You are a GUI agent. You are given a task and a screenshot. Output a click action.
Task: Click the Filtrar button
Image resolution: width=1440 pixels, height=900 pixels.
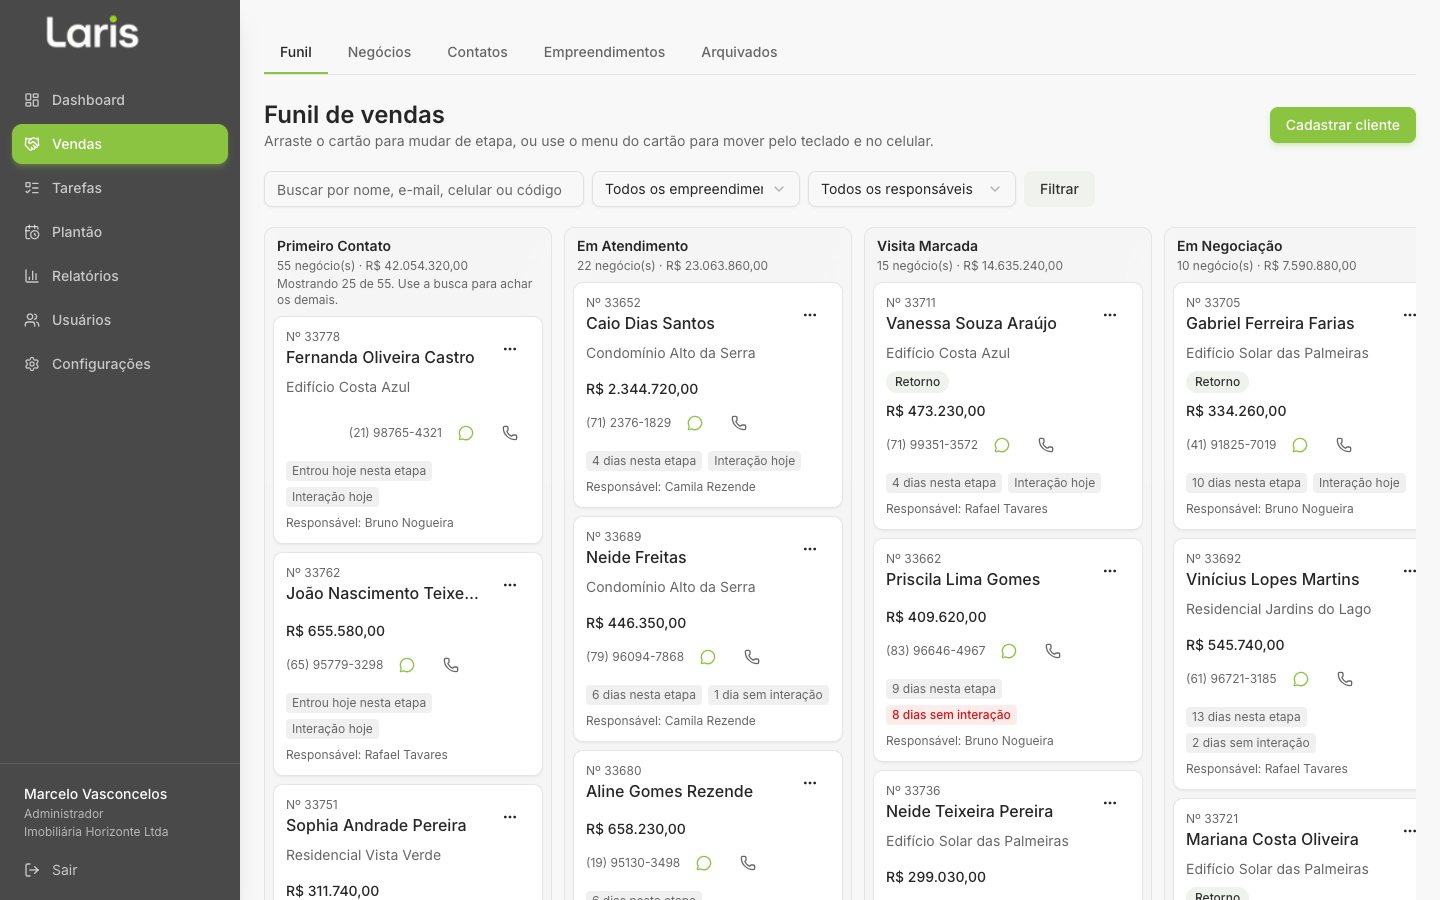(1059, 189)
